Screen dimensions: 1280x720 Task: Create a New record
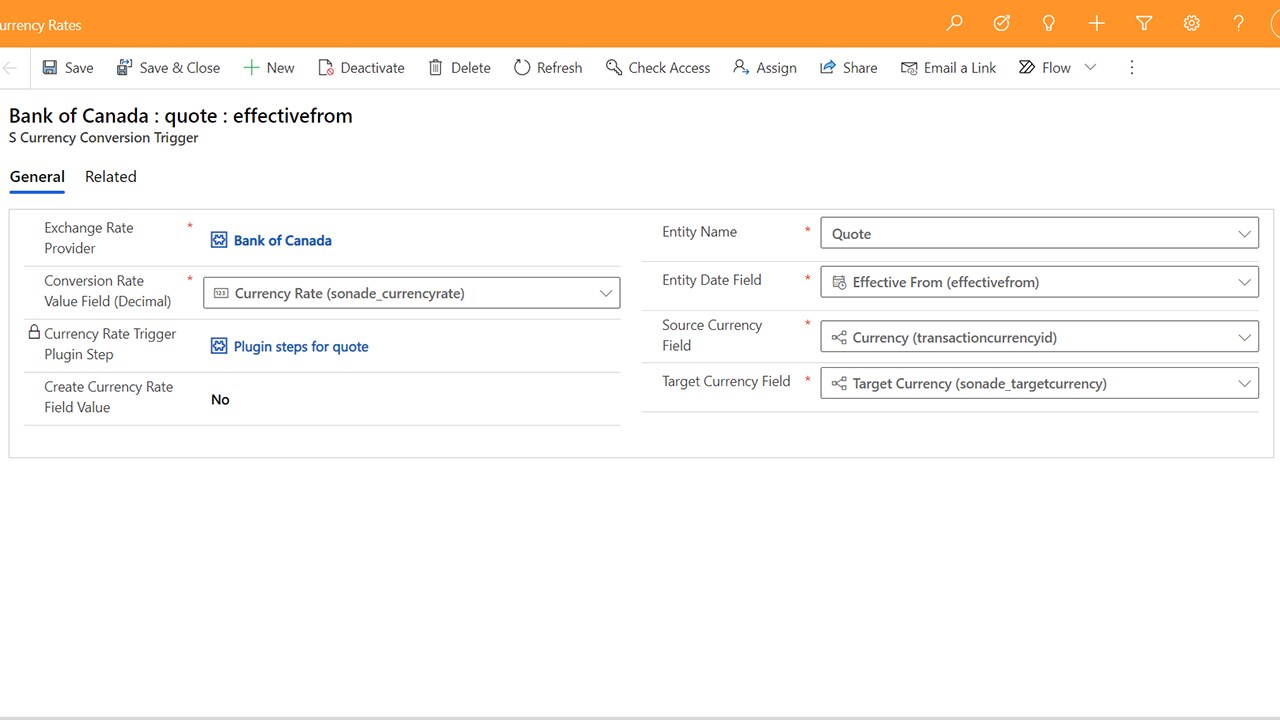click(269, 68)
